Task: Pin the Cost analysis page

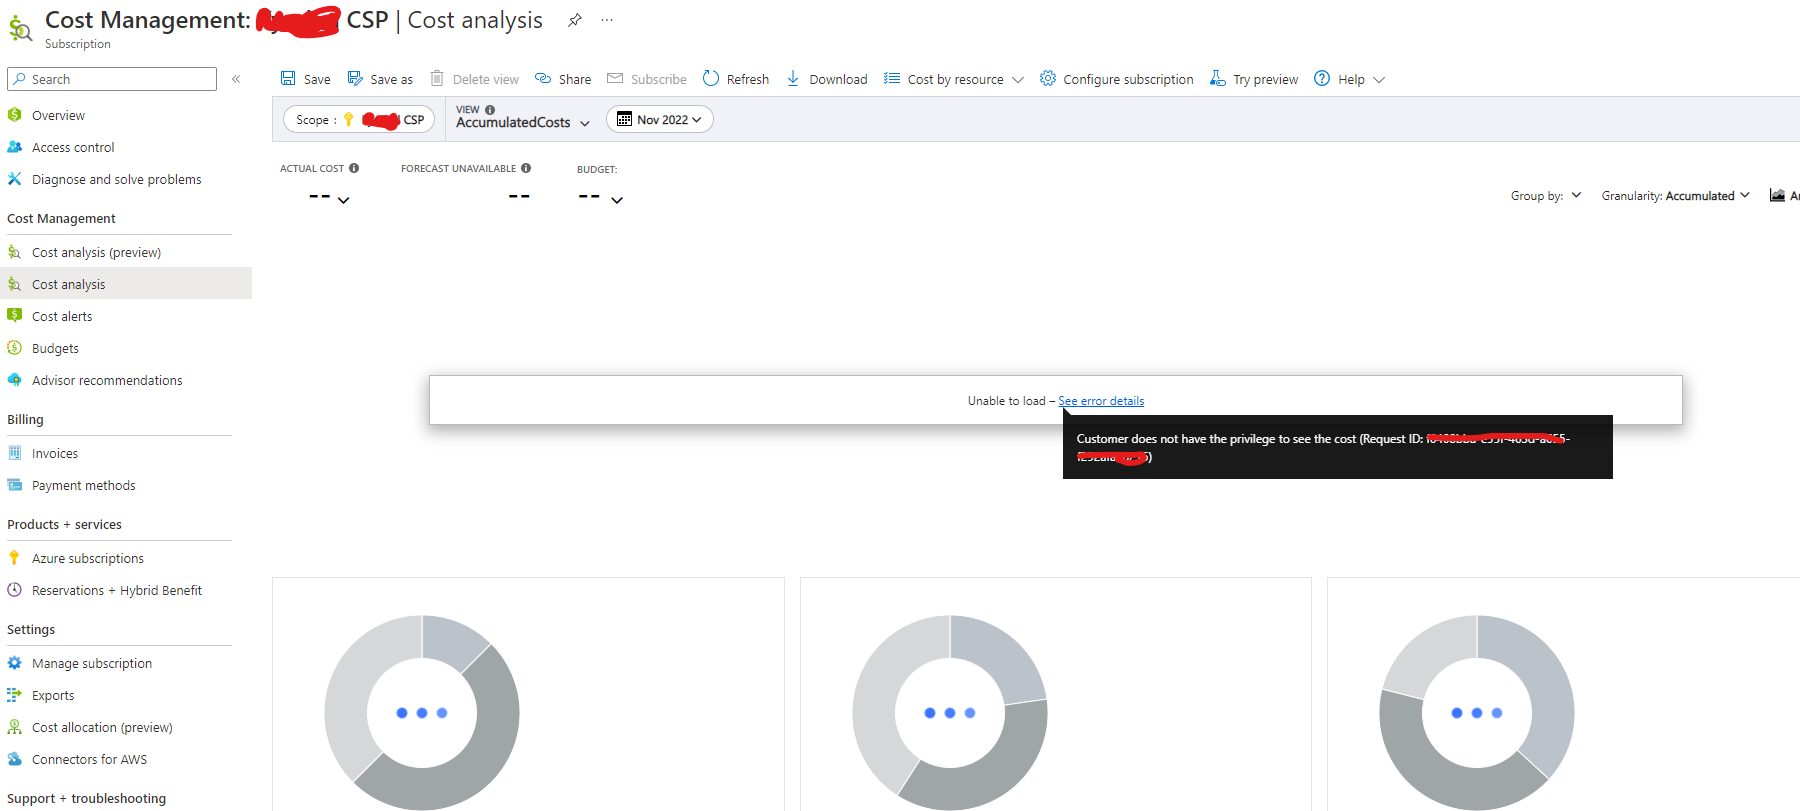Action: pos(575,20)
